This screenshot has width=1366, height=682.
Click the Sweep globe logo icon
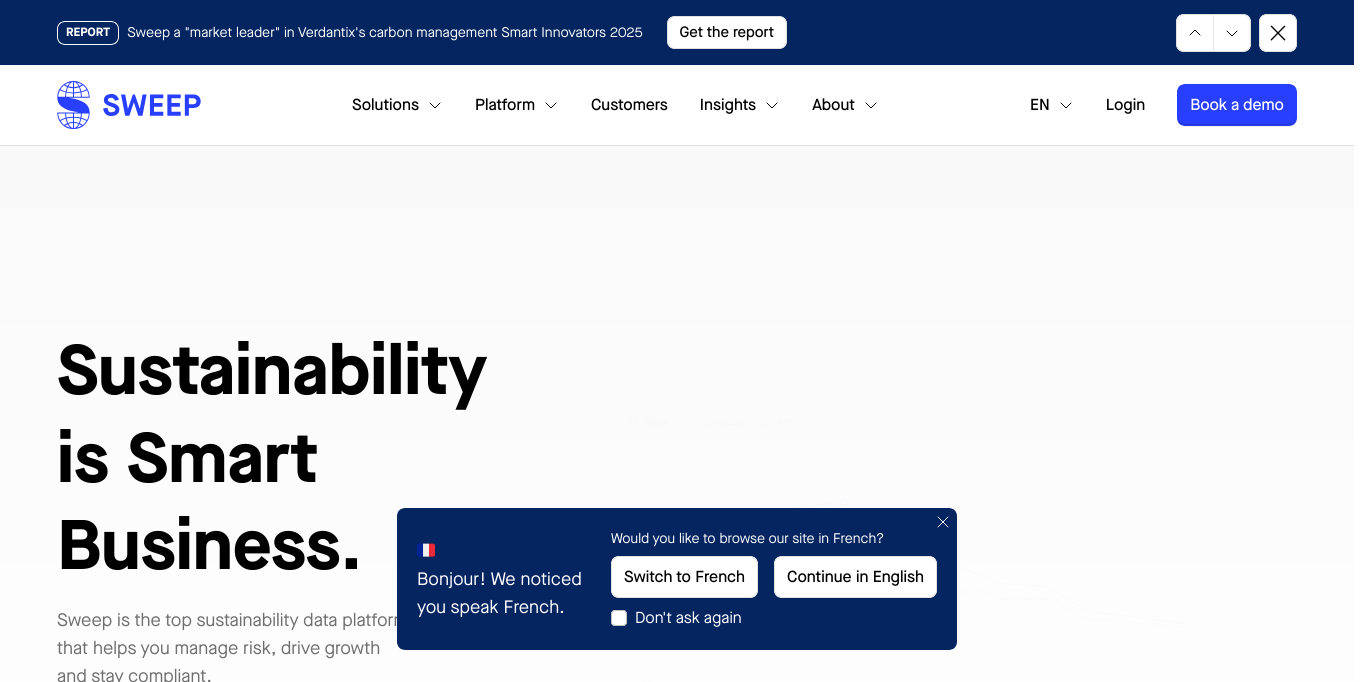click(72, 104)
